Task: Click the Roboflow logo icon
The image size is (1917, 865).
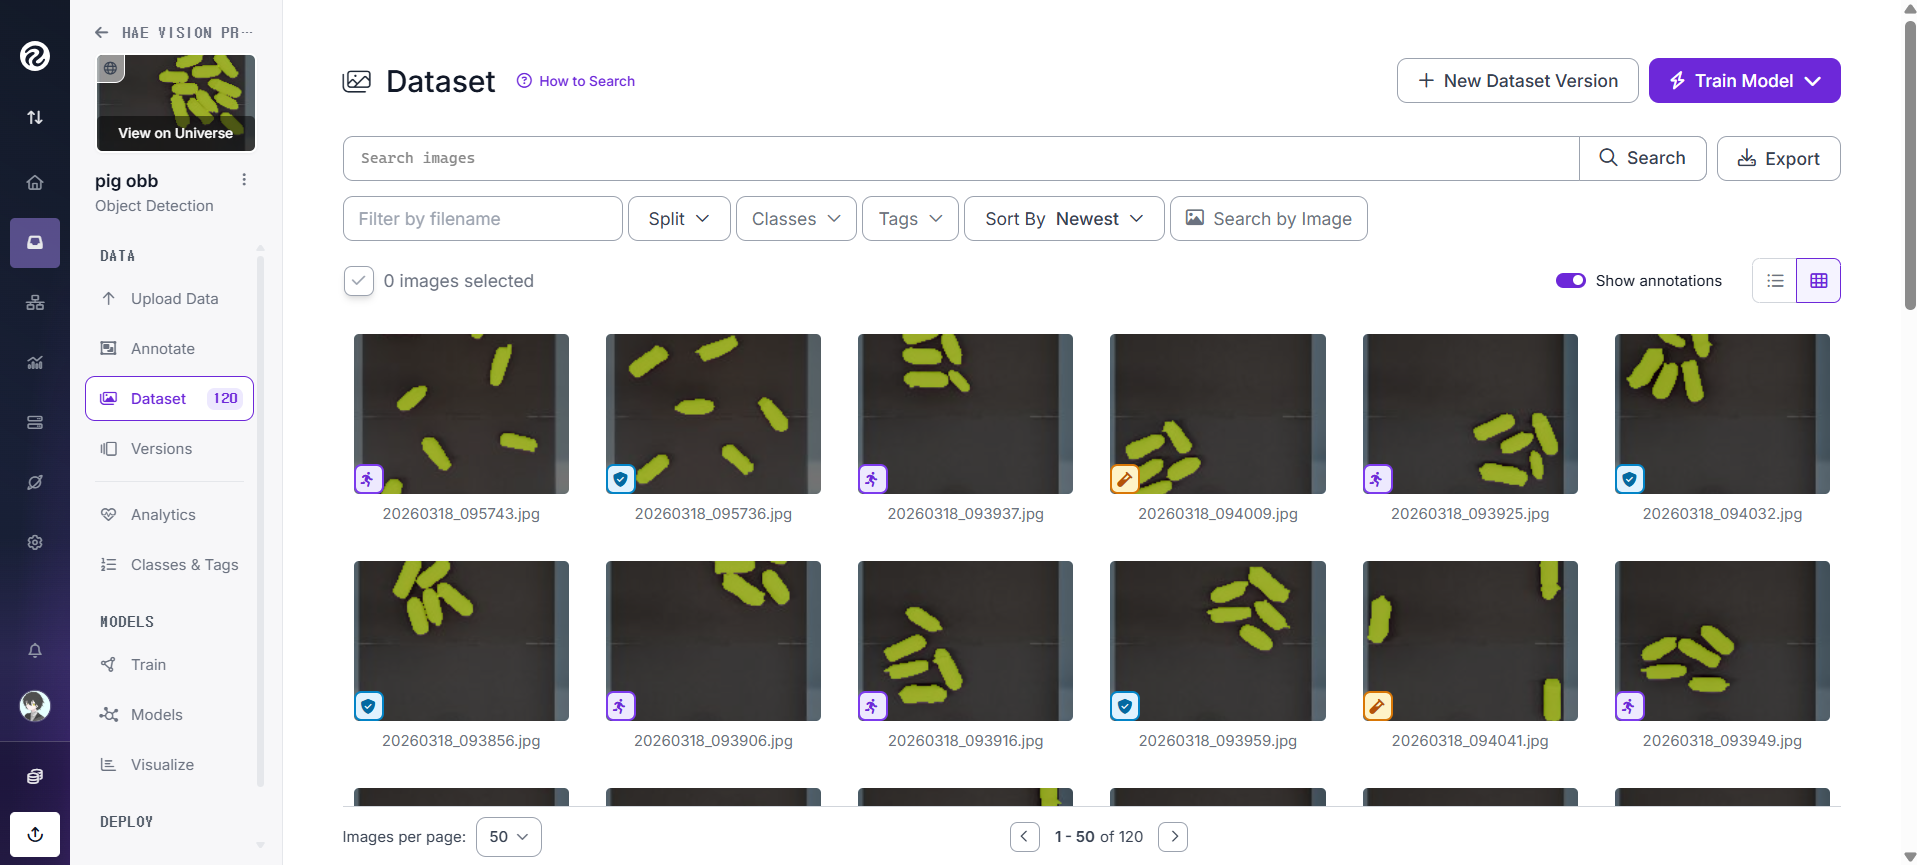Action: tap(35, 56)
